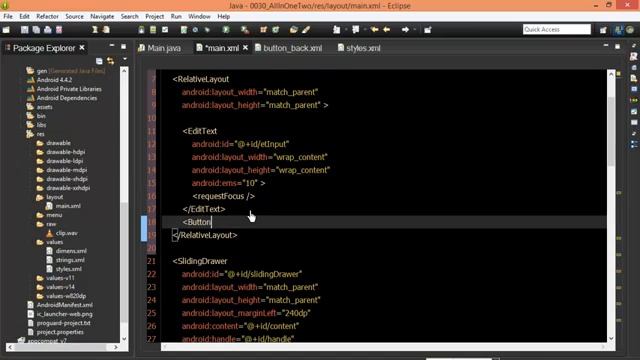Switch to the styles.xml tab
This screenshot has width=640, height=360.
tap(359, 48)
